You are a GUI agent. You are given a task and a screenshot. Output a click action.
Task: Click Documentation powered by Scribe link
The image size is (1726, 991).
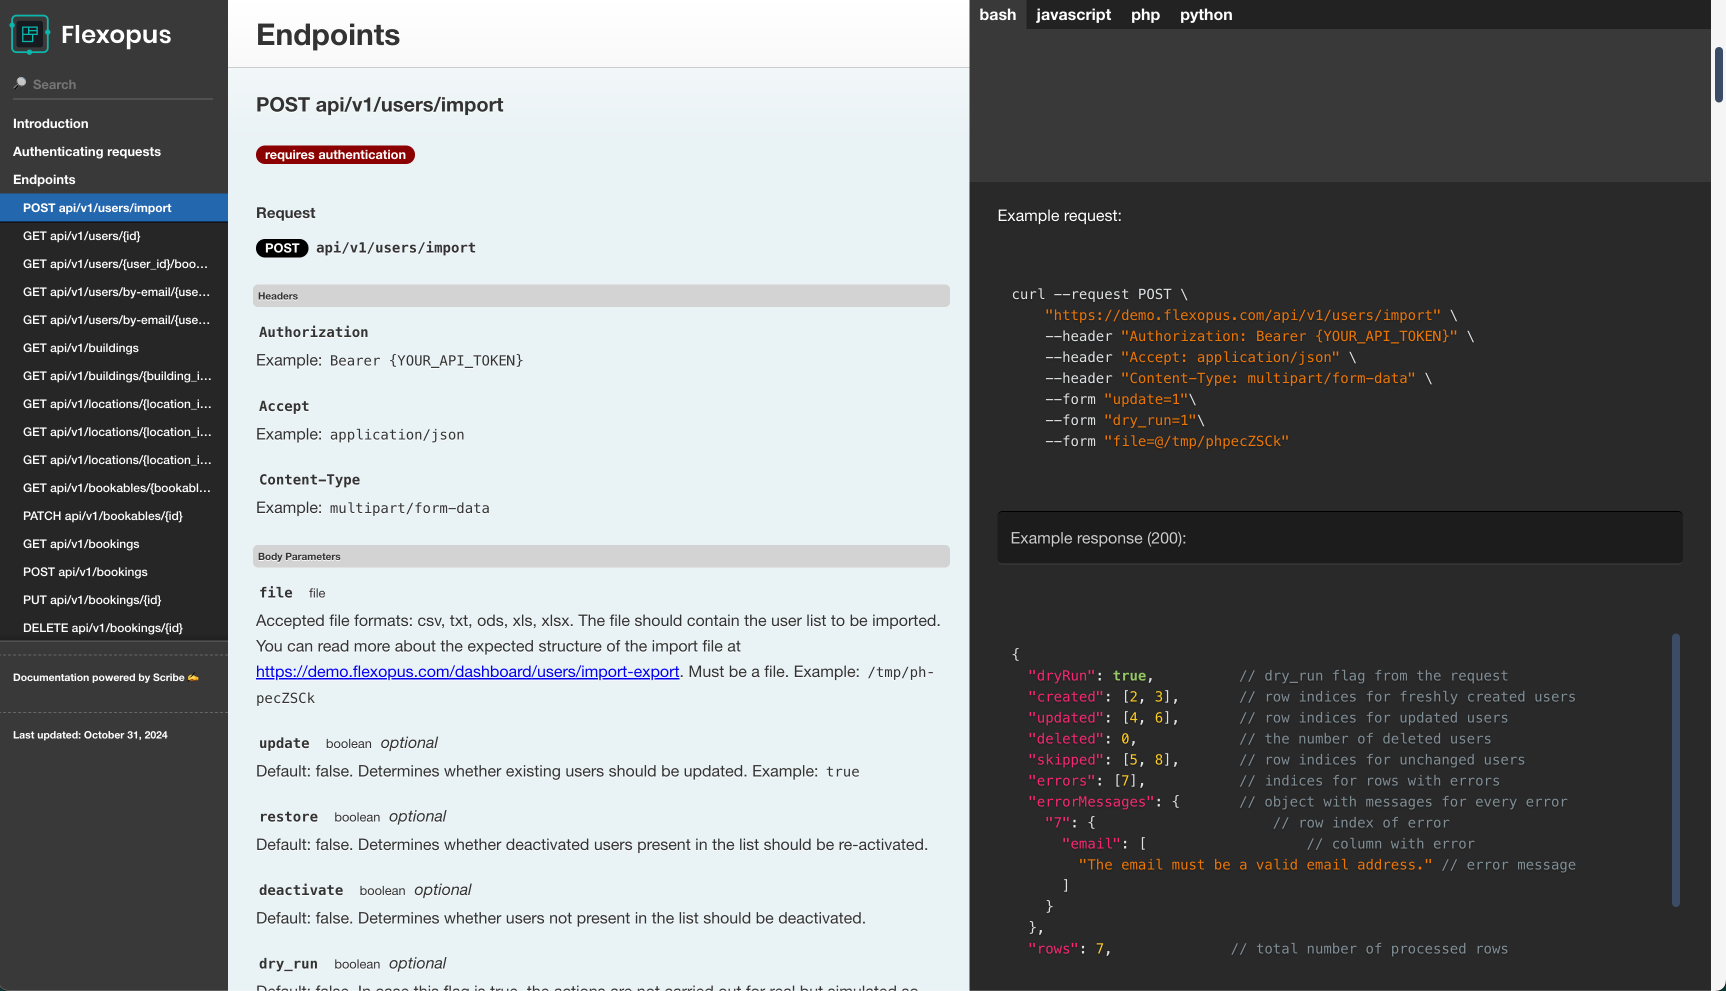pos(105,678)
